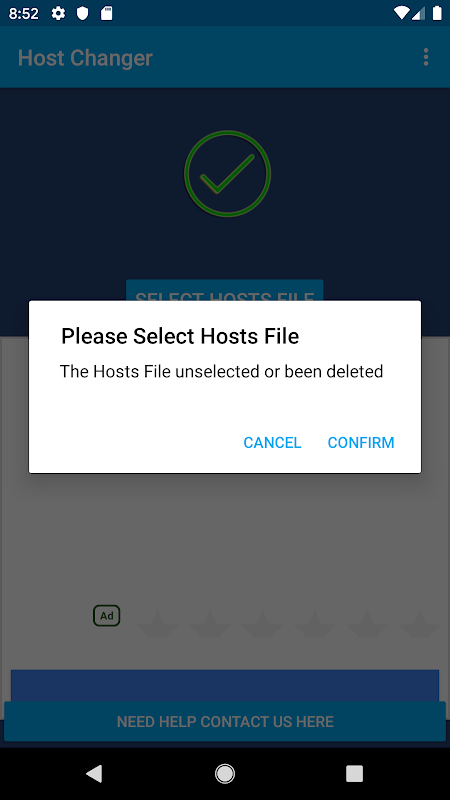Open recent apps with square button
Screen dimensions: 450x800
tap(354, 773)
